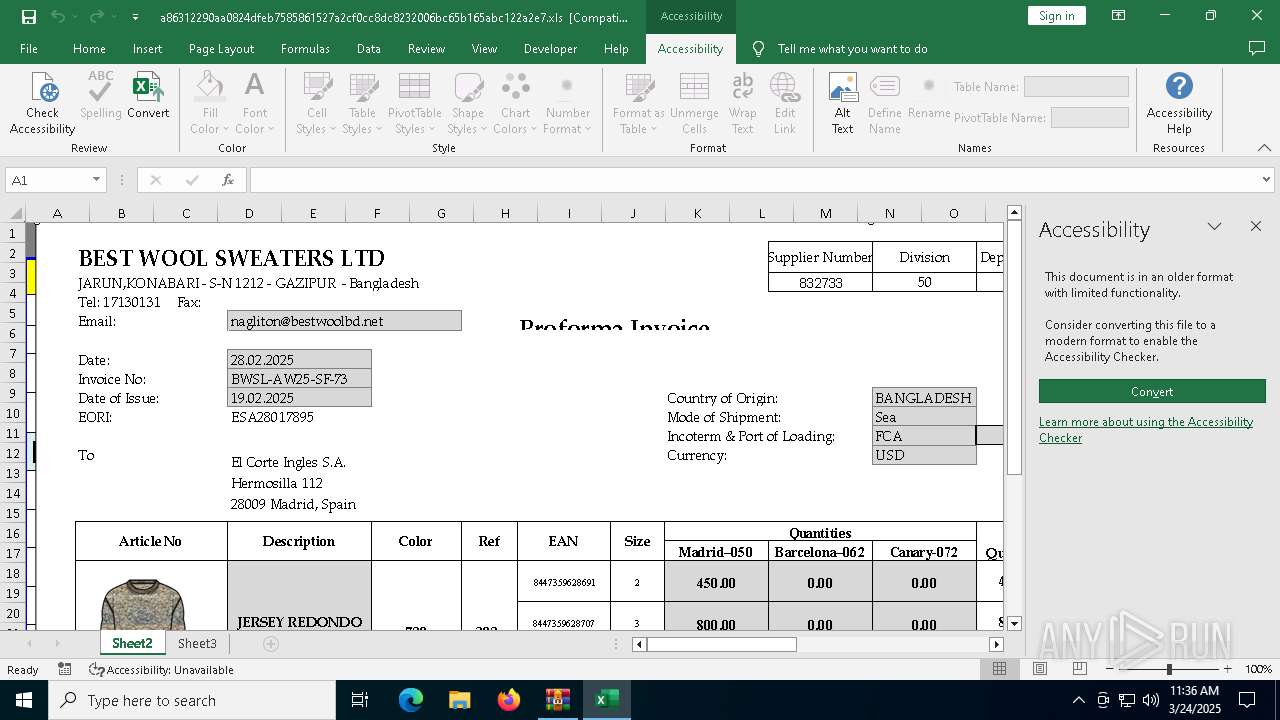Click the Spelling icon in Review group

[x=101, y=87]
